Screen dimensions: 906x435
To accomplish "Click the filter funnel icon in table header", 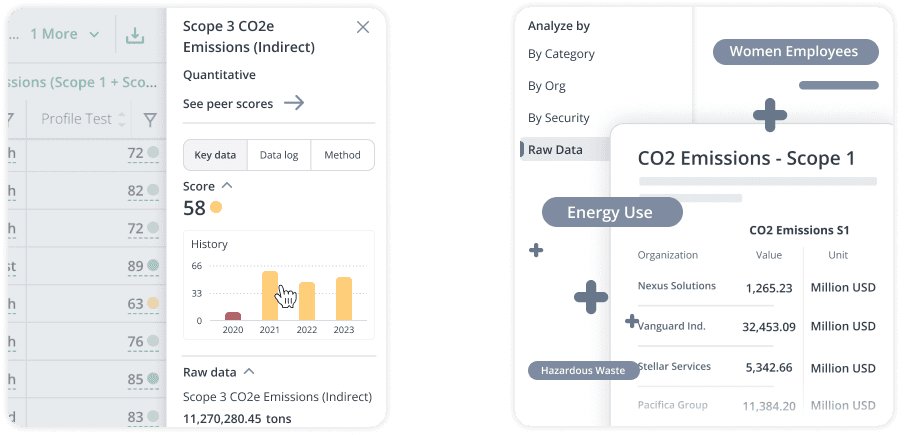I will click(x=150, y=120).
